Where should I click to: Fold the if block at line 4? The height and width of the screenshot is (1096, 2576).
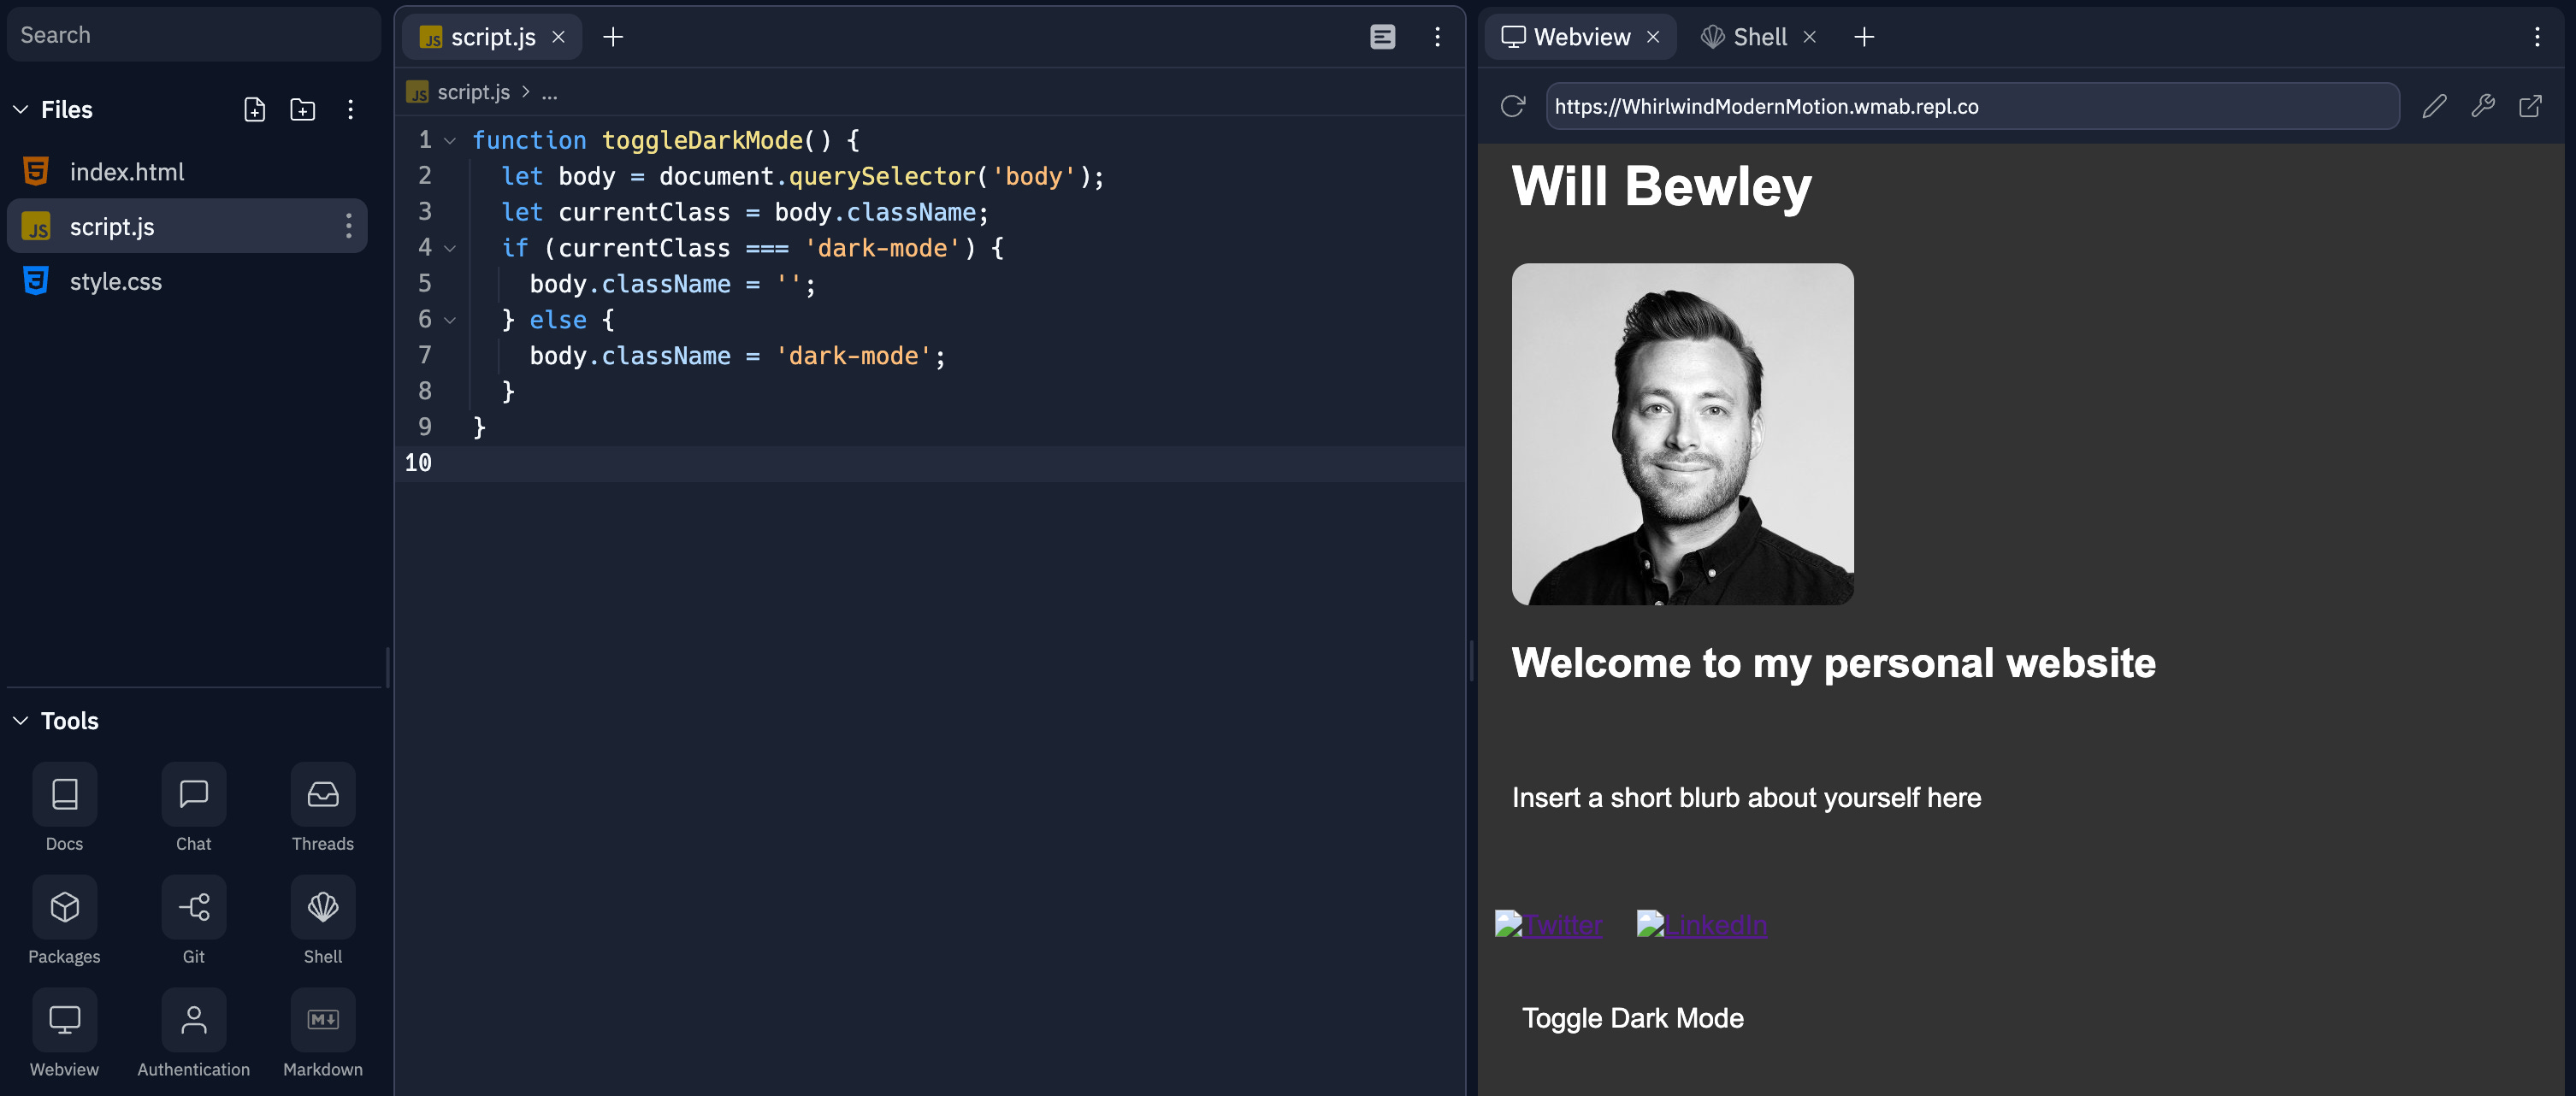click(x=450, y=248)
